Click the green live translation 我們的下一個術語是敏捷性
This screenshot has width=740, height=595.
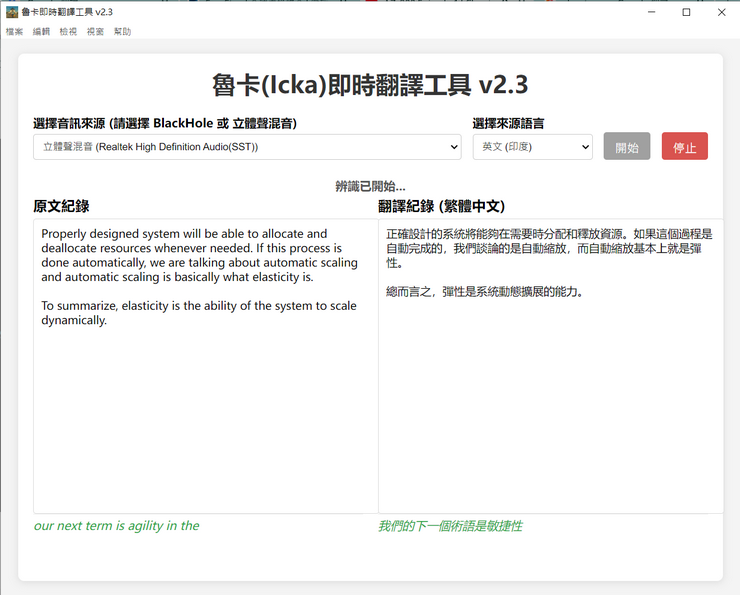450,526
